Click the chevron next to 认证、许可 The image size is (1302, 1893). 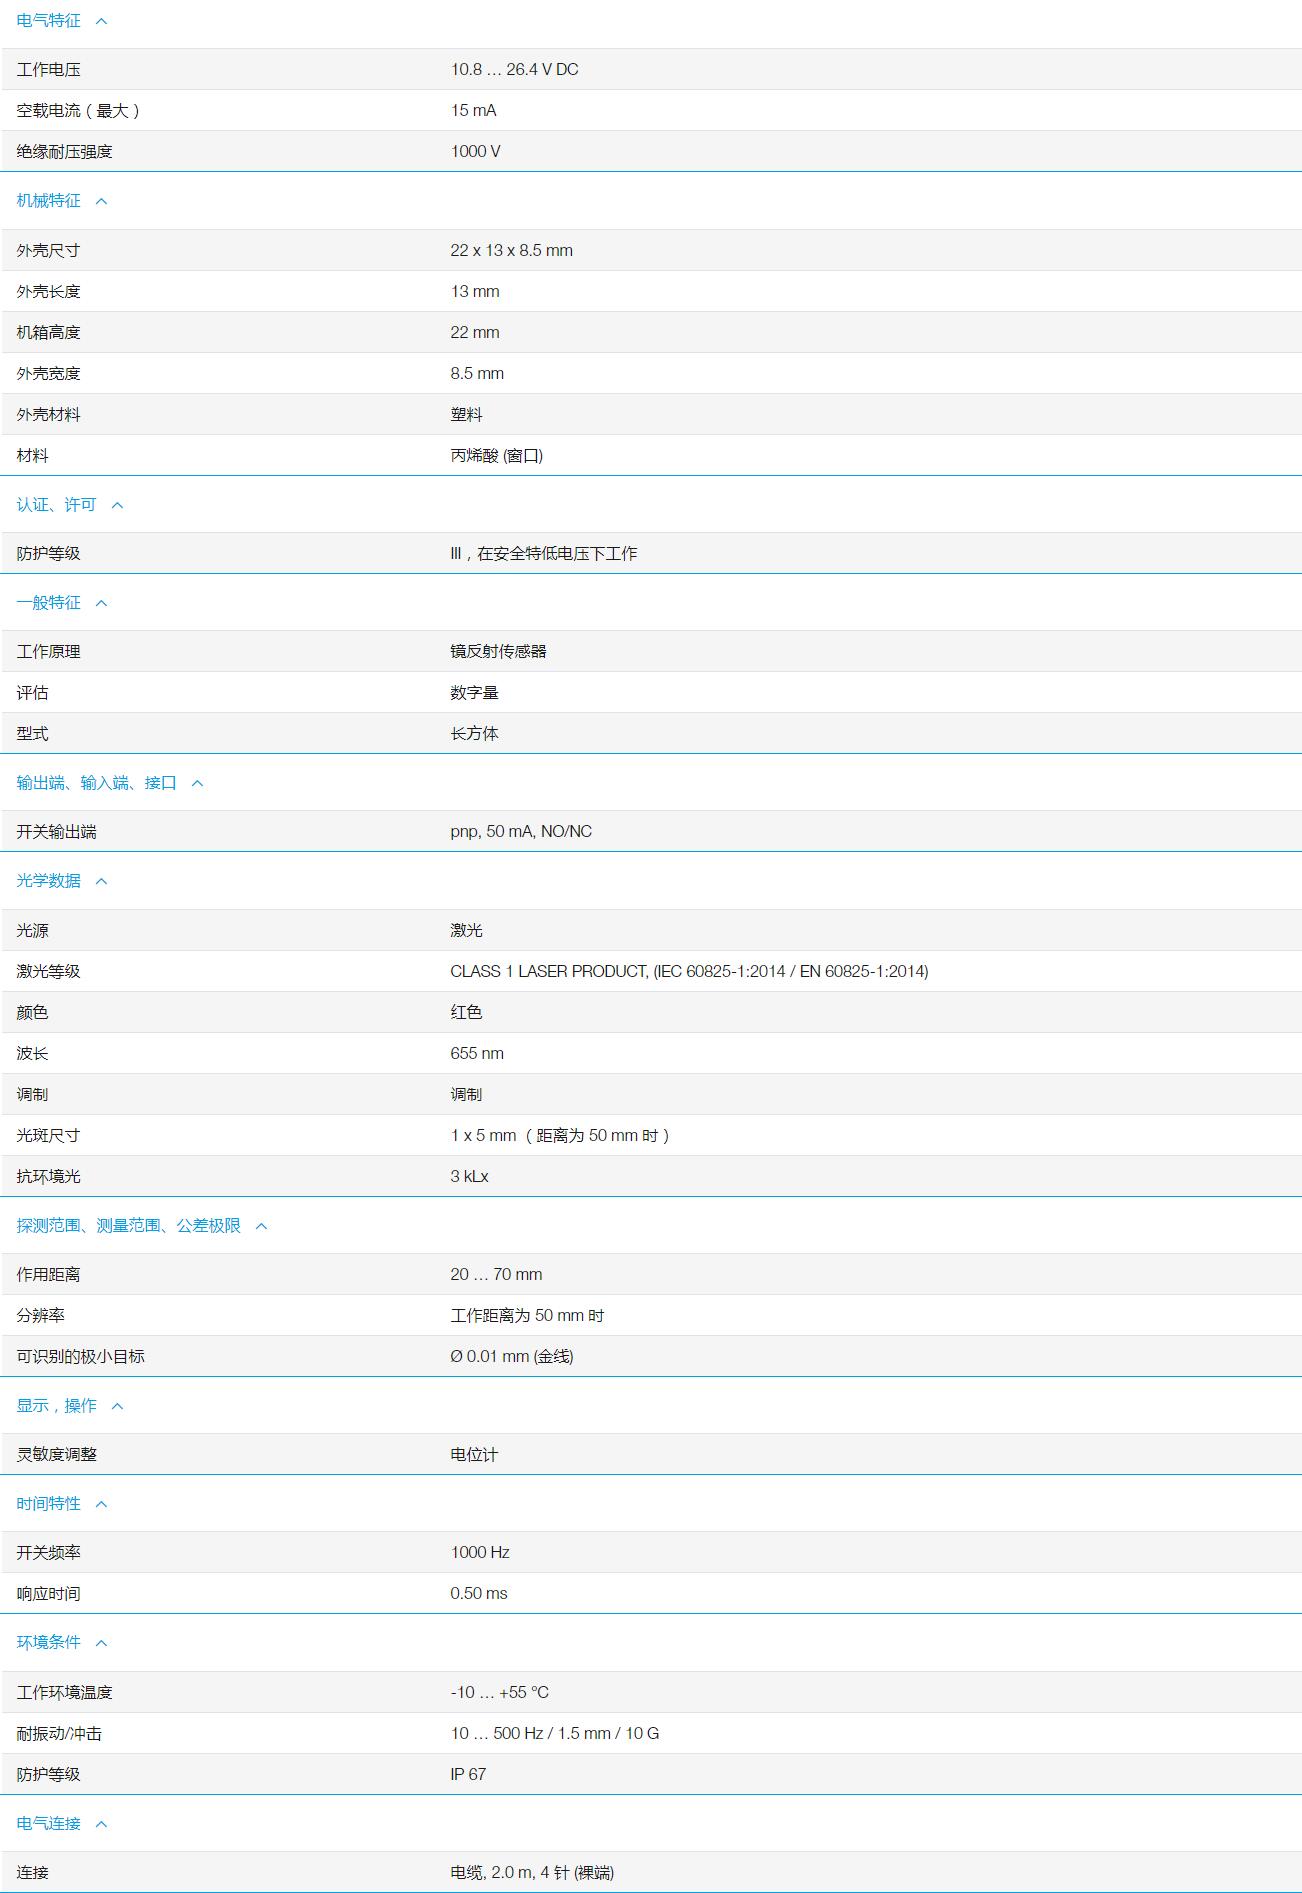117,505
